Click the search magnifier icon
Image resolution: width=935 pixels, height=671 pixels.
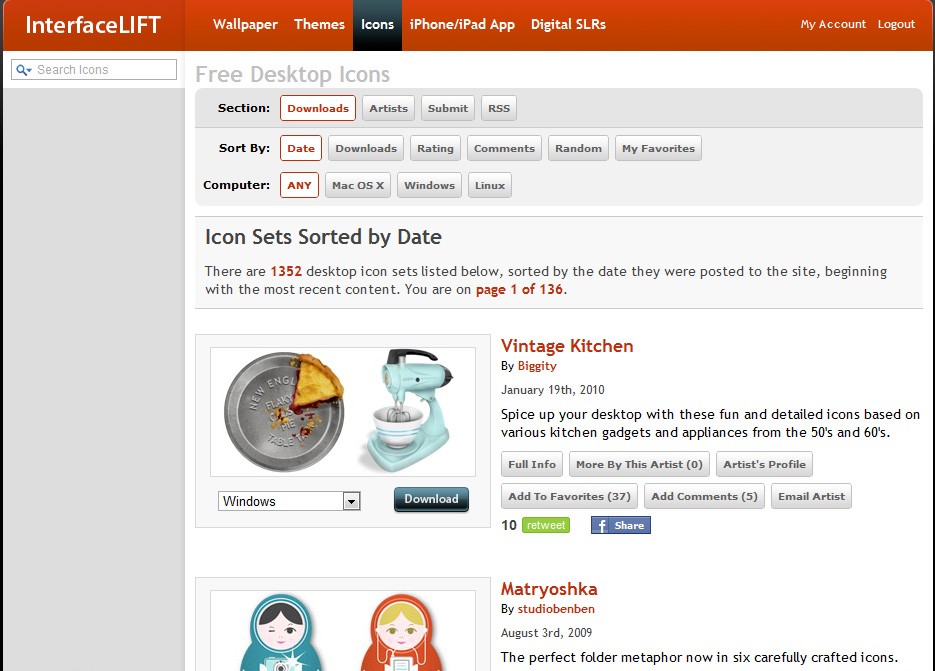coord(22,70)
